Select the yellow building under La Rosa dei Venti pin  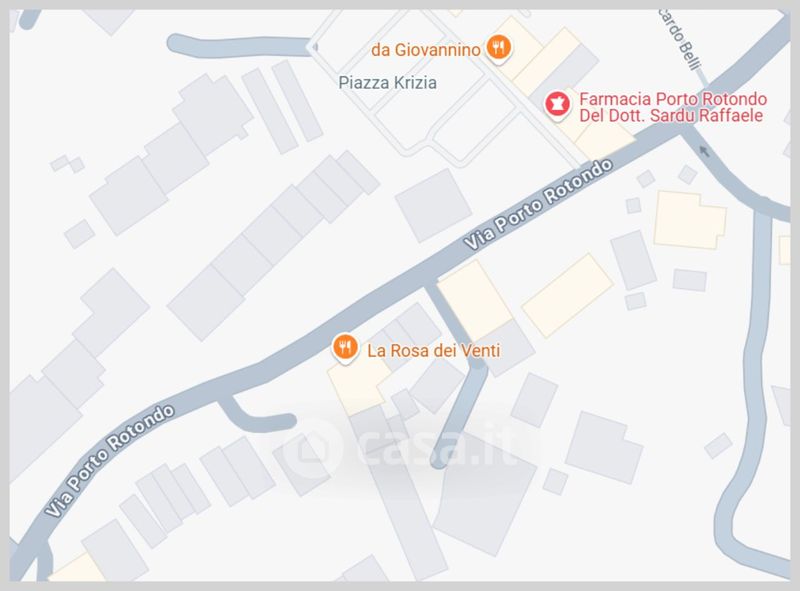(x=357, y=386)
